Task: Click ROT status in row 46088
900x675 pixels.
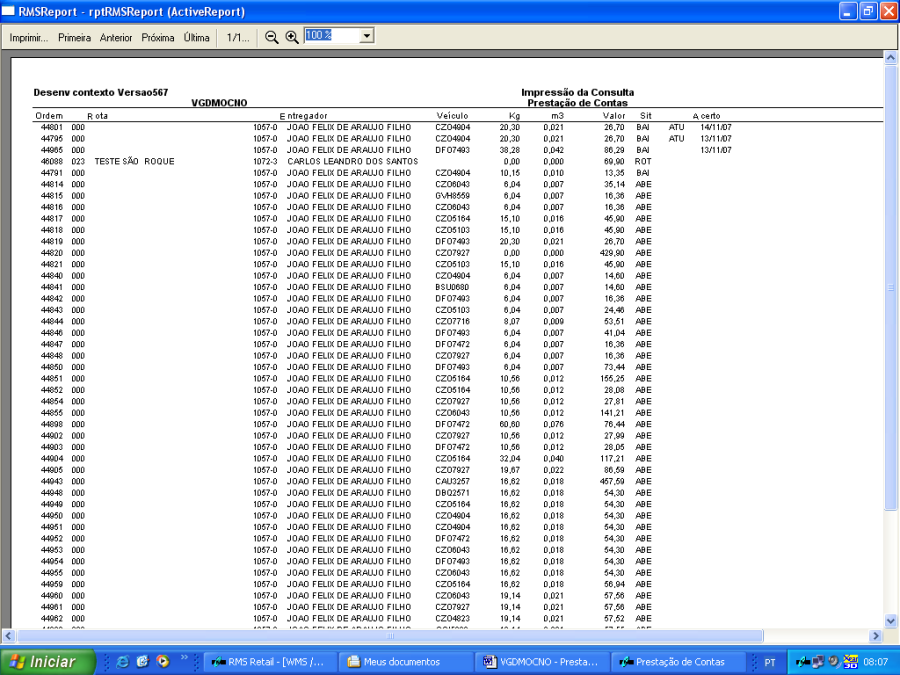Action: click(643, 162)
